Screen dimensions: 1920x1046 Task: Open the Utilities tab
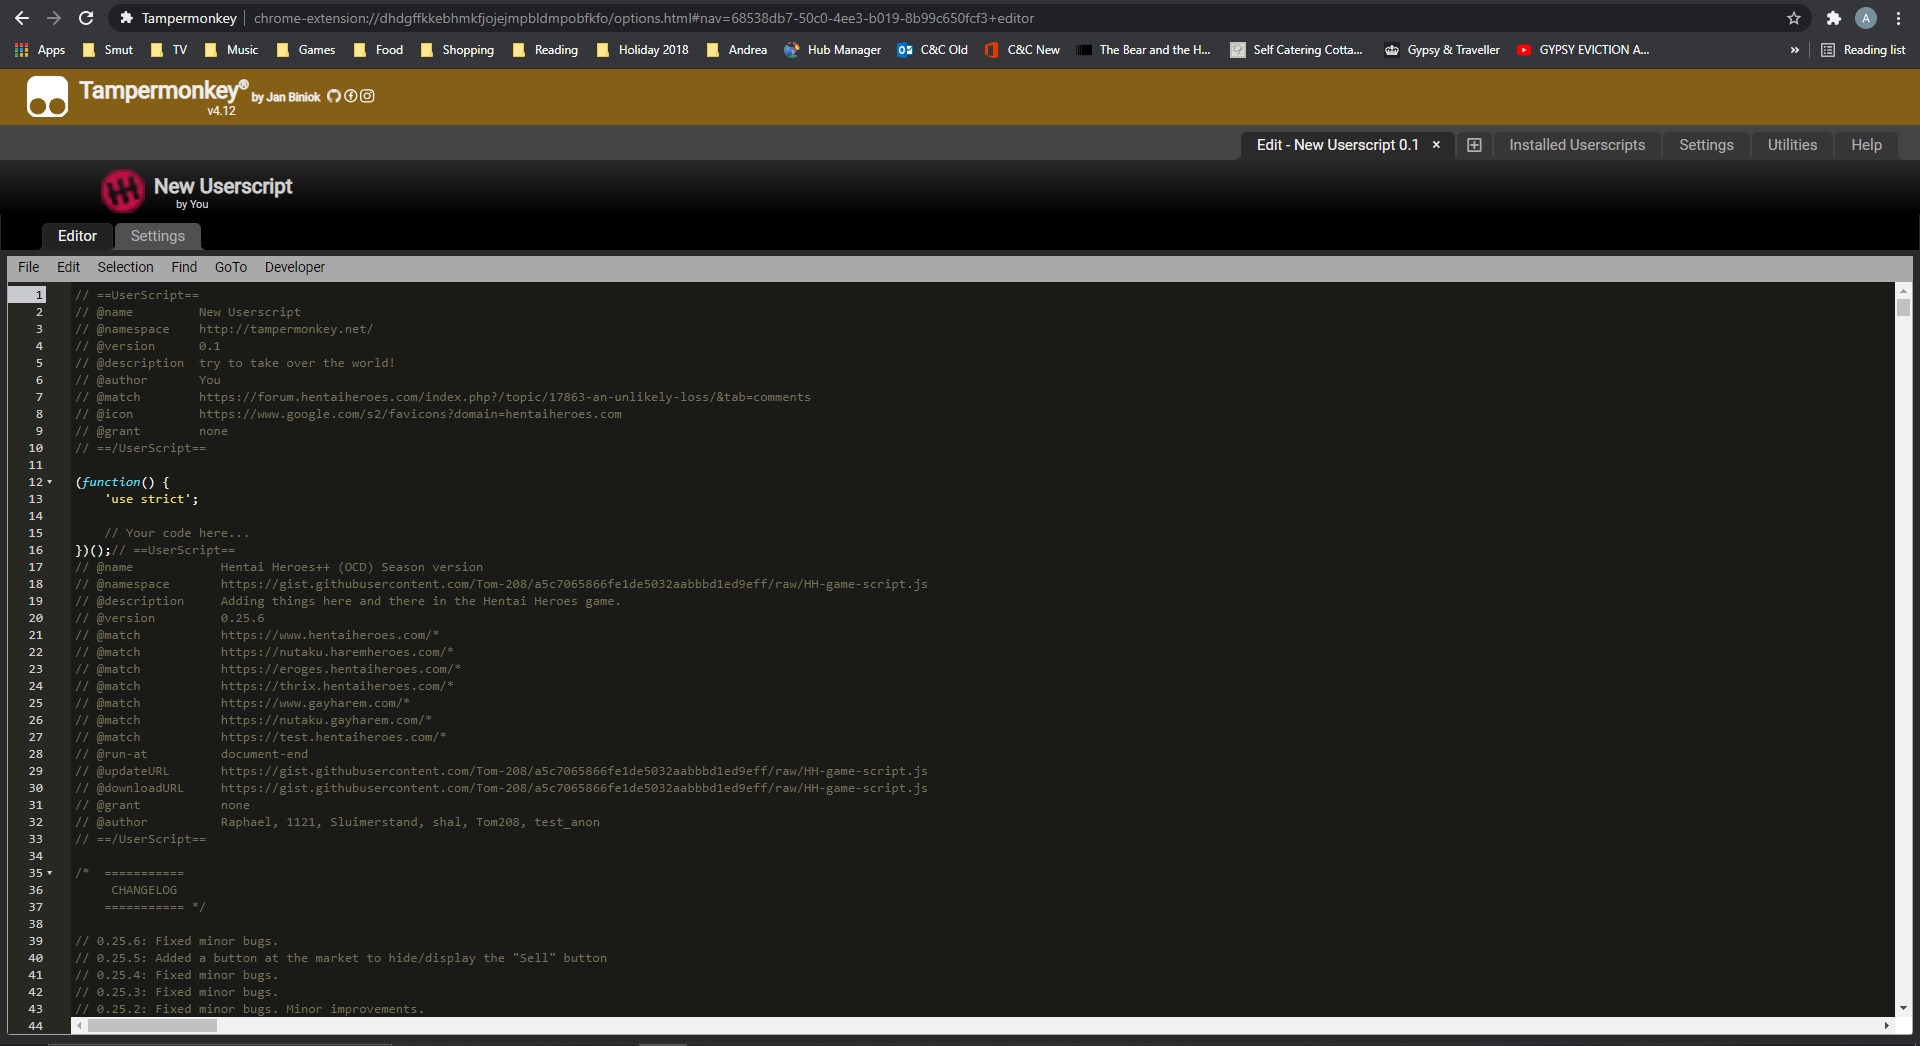1791,145
